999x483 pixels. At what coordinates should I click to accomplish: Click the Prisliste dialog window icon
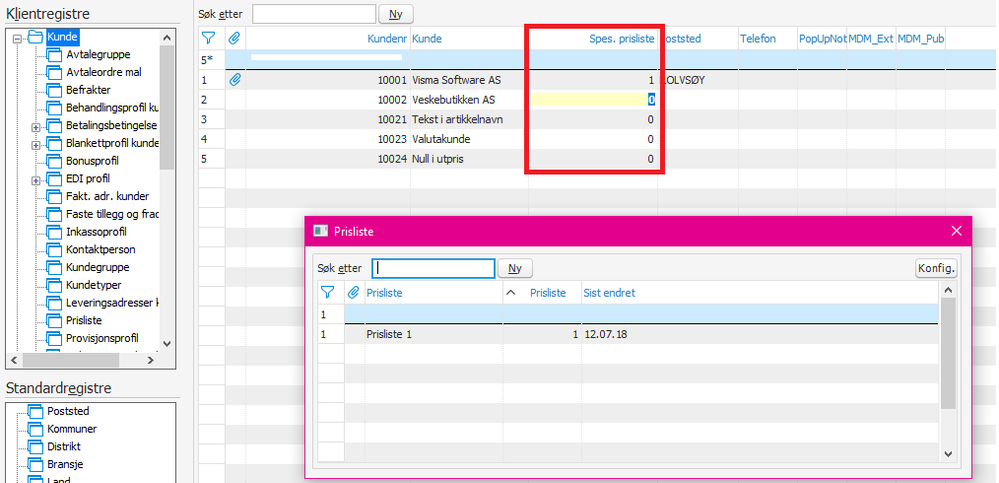pos(321,231)
